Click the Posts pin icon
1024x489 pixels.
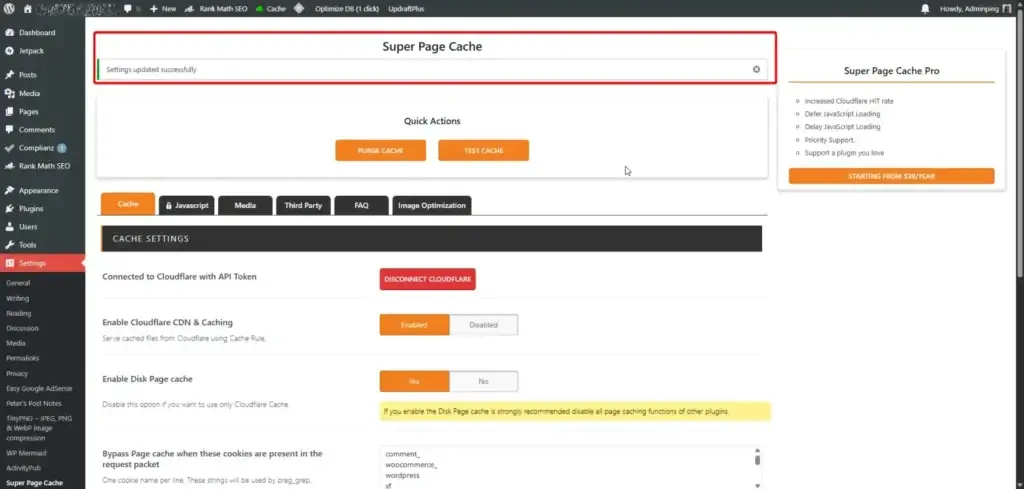10,75
